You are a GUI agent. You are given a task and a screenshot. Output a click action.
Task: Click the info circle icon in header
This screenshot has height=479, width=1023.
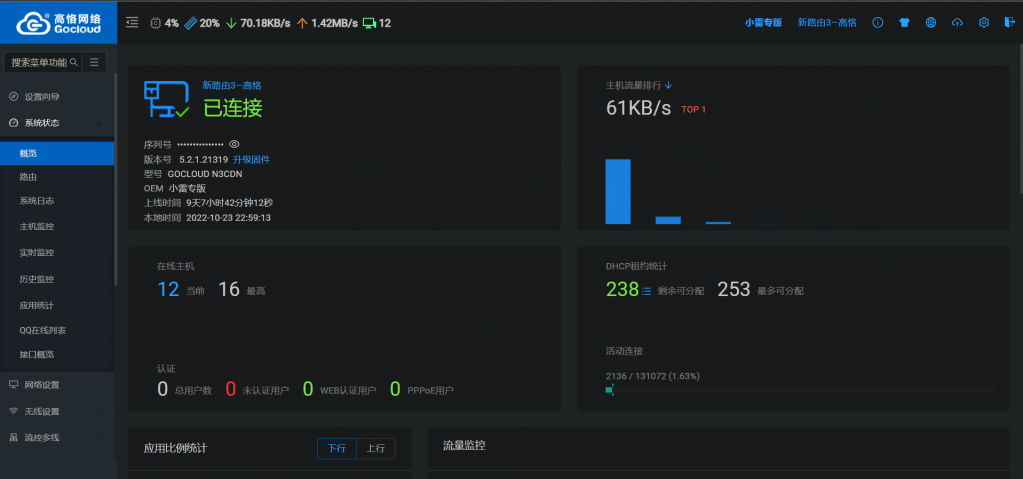point(878,22)
